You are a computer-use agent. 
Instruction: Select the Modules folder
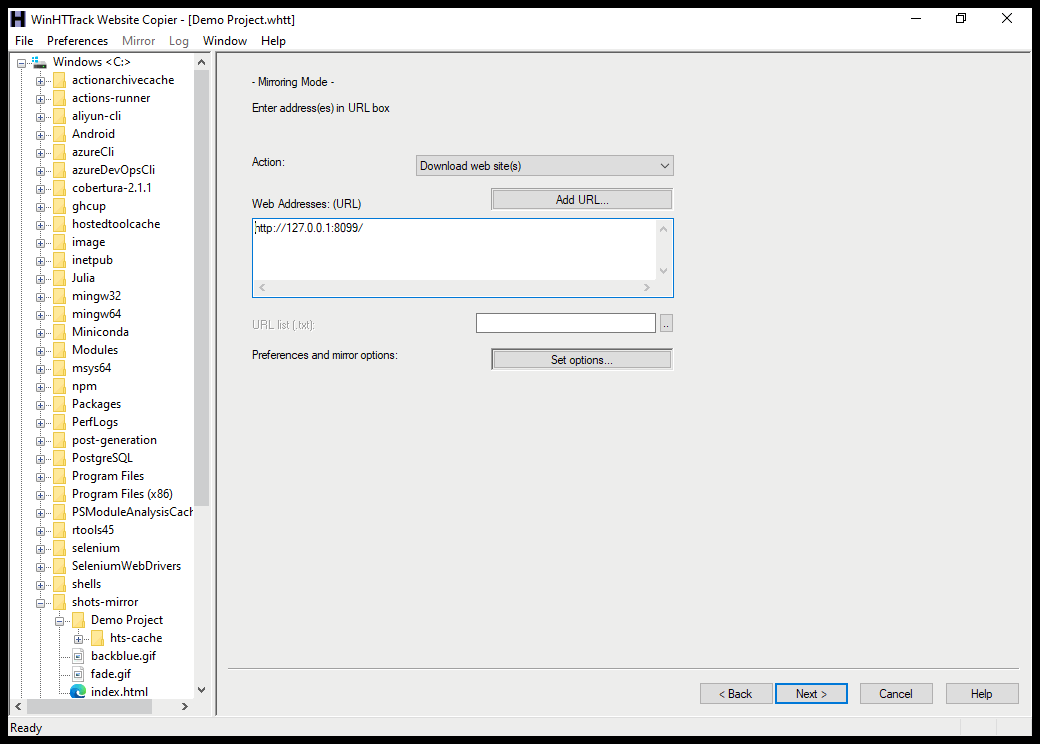tap(95, 350)
